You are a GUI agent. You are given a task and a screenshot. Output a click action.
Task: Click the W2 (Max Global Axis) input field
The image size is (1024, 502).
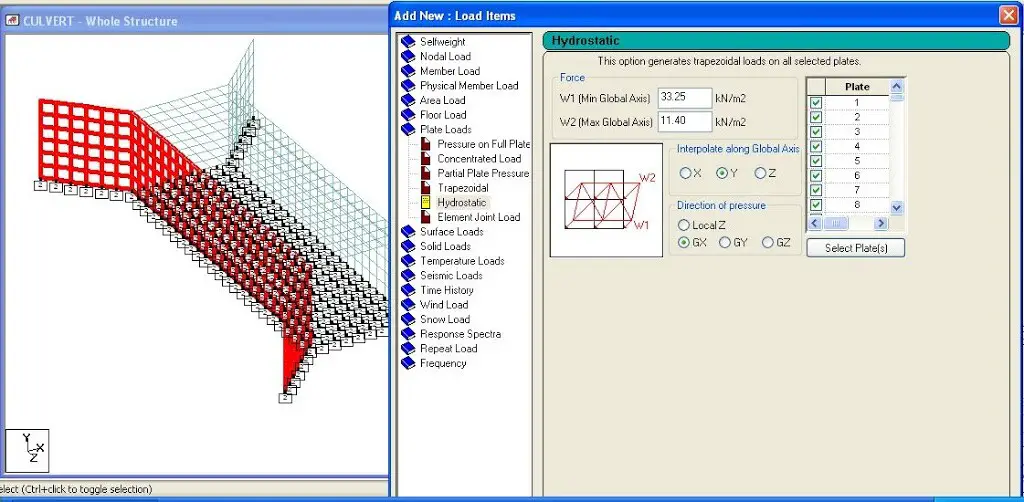(684, 121)
